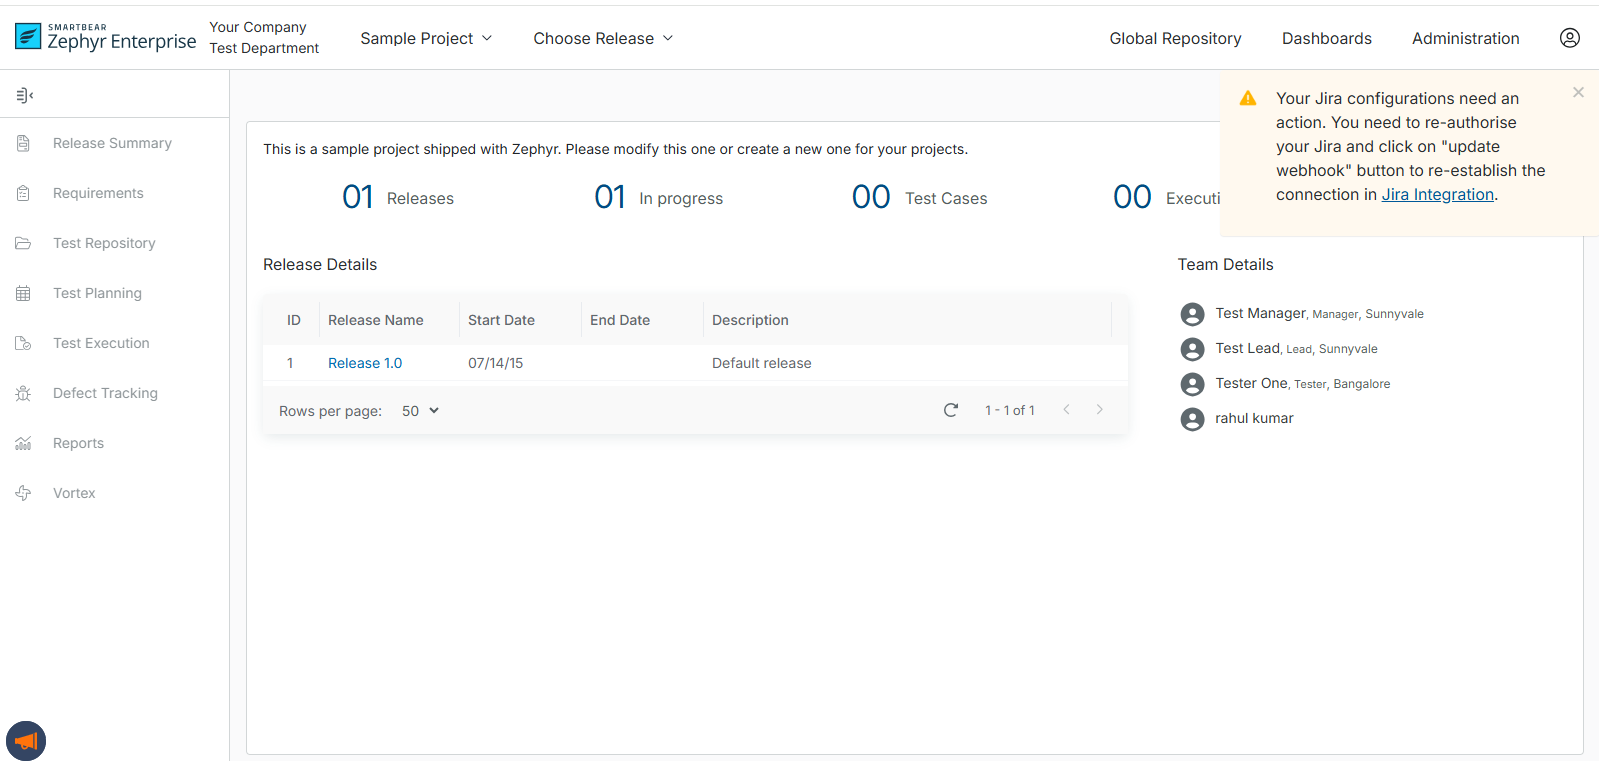Viewport: 1599px width, 761px height.
Task: Open Global Repository from top navigation
Action: click(1175, 38)
